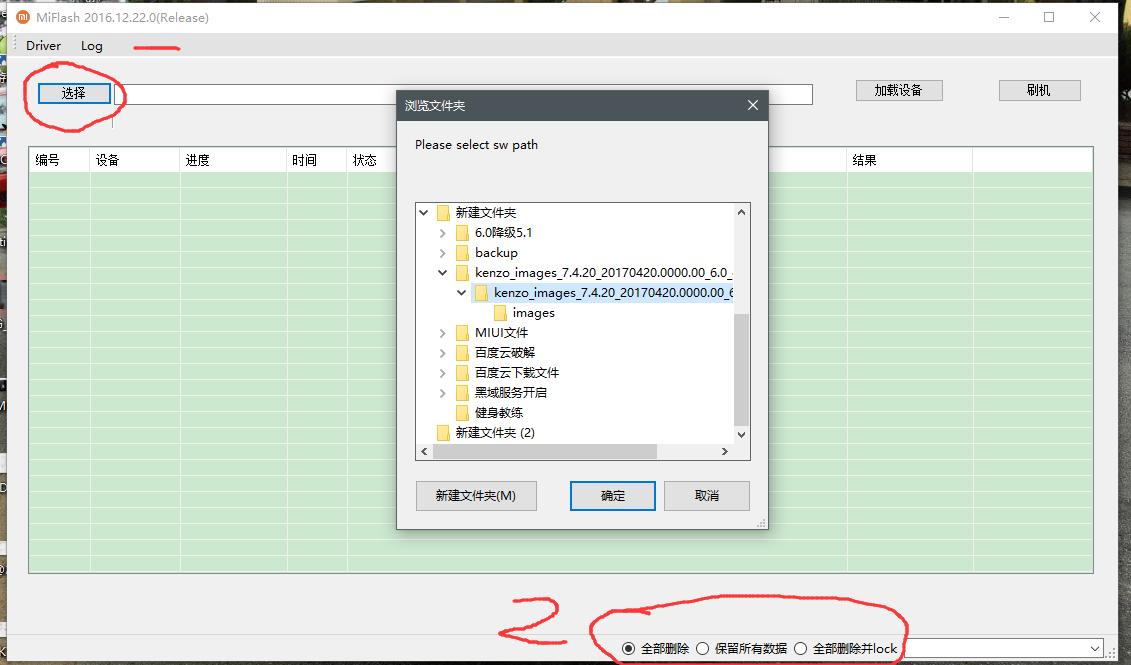Click the MIUI文件 folder icon
This screenshot has height=665, width=1131.
coord(462,332)
